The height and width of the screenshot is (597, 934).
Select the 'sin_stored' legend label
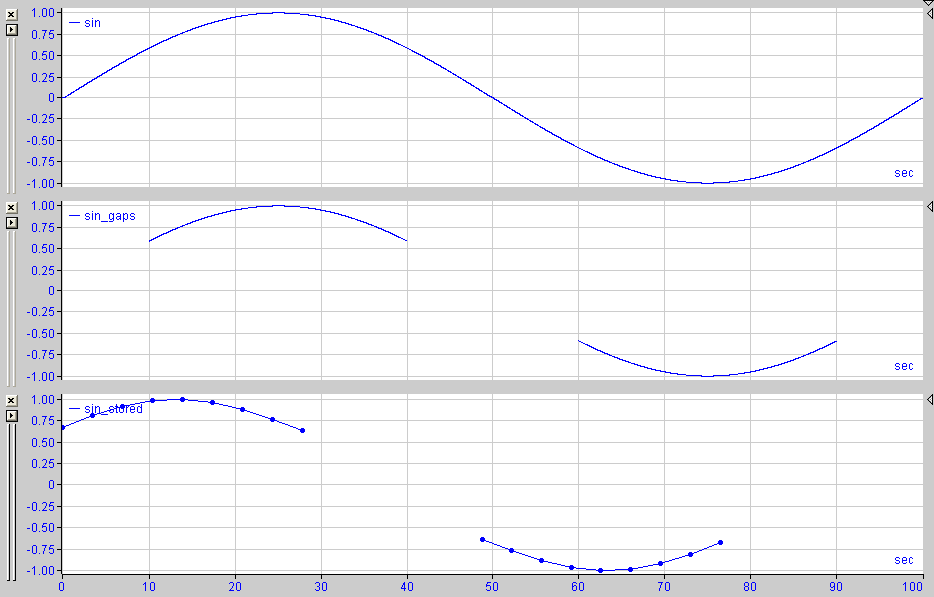113,409
